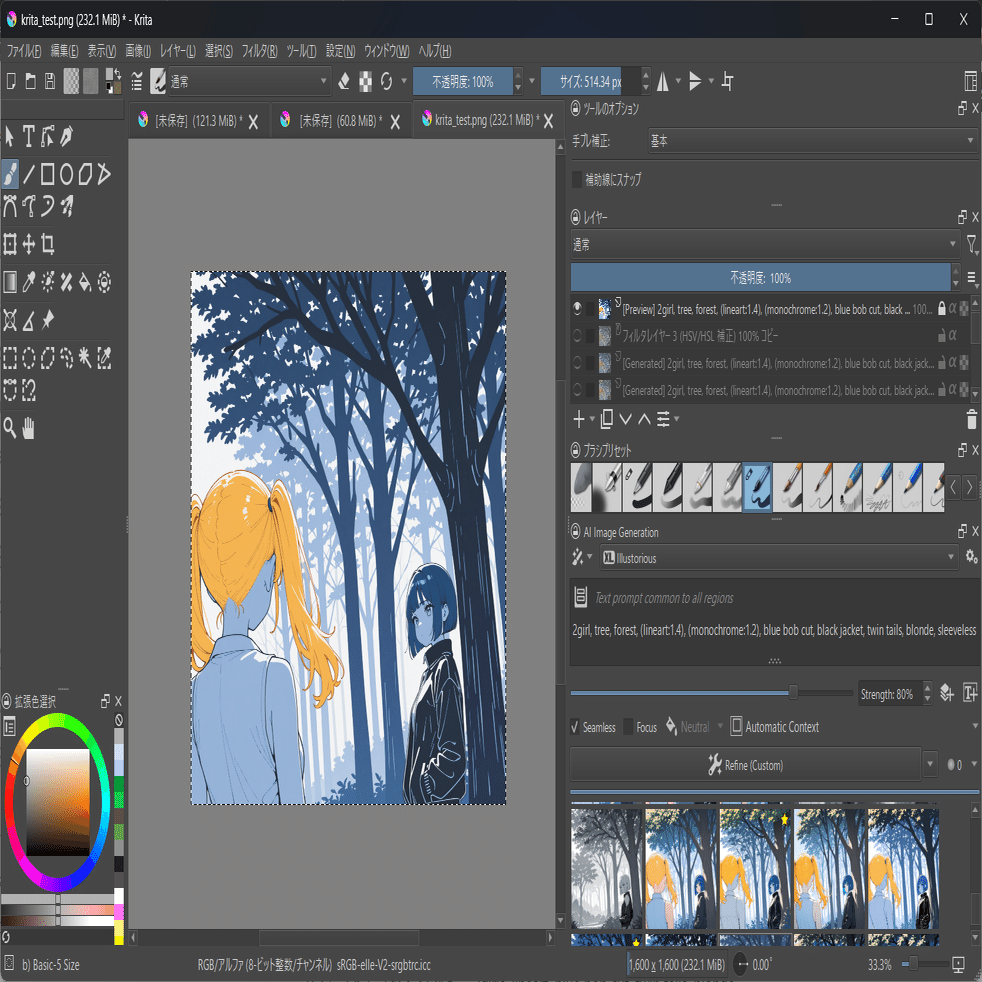Image resolution: width=982 pixels, height=982 pixels.
Task: Select the Reference Images pin tool
Action: (48, 320)
